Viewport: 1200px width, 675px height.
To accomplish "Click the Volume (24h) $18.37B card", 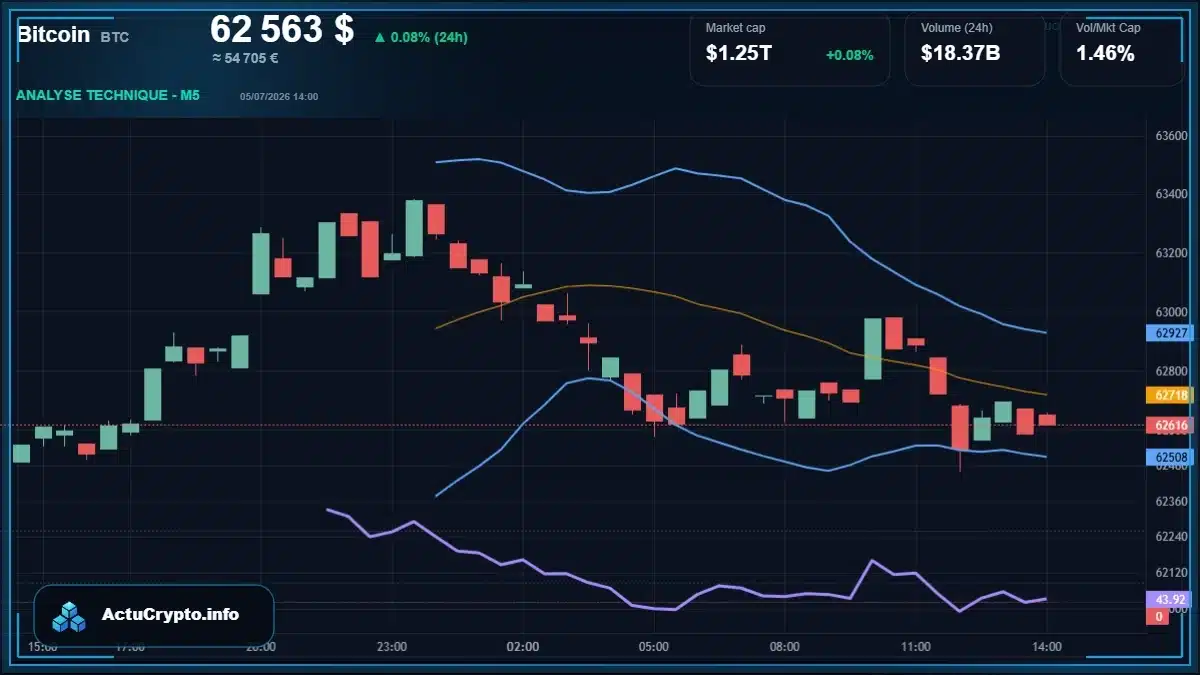I will pos(975,49).
